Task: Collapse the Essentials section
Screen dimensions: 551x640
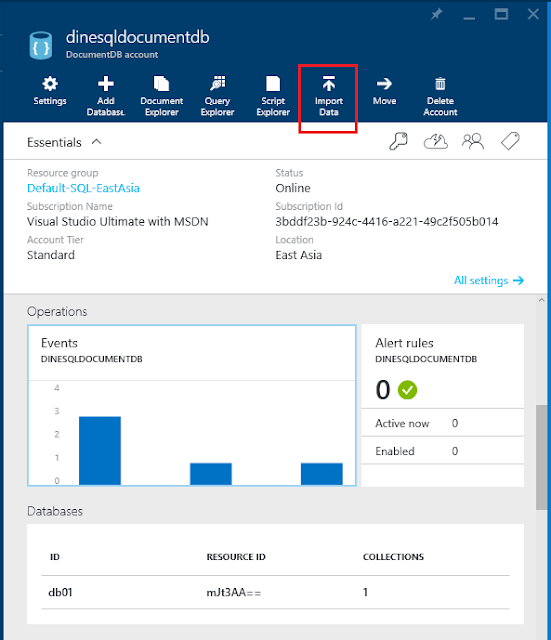Action: click(96, 142)
